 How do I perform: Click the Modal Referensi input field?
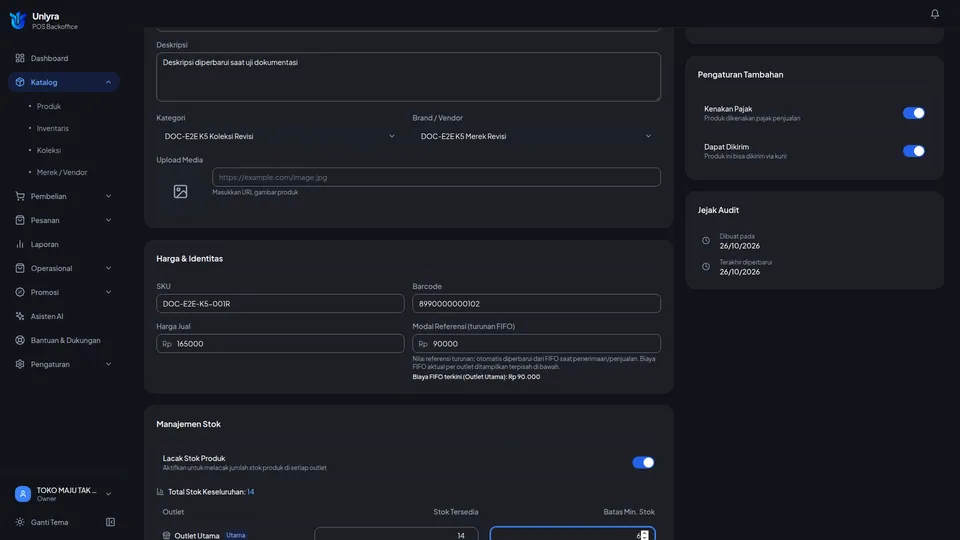coord(536,343)
